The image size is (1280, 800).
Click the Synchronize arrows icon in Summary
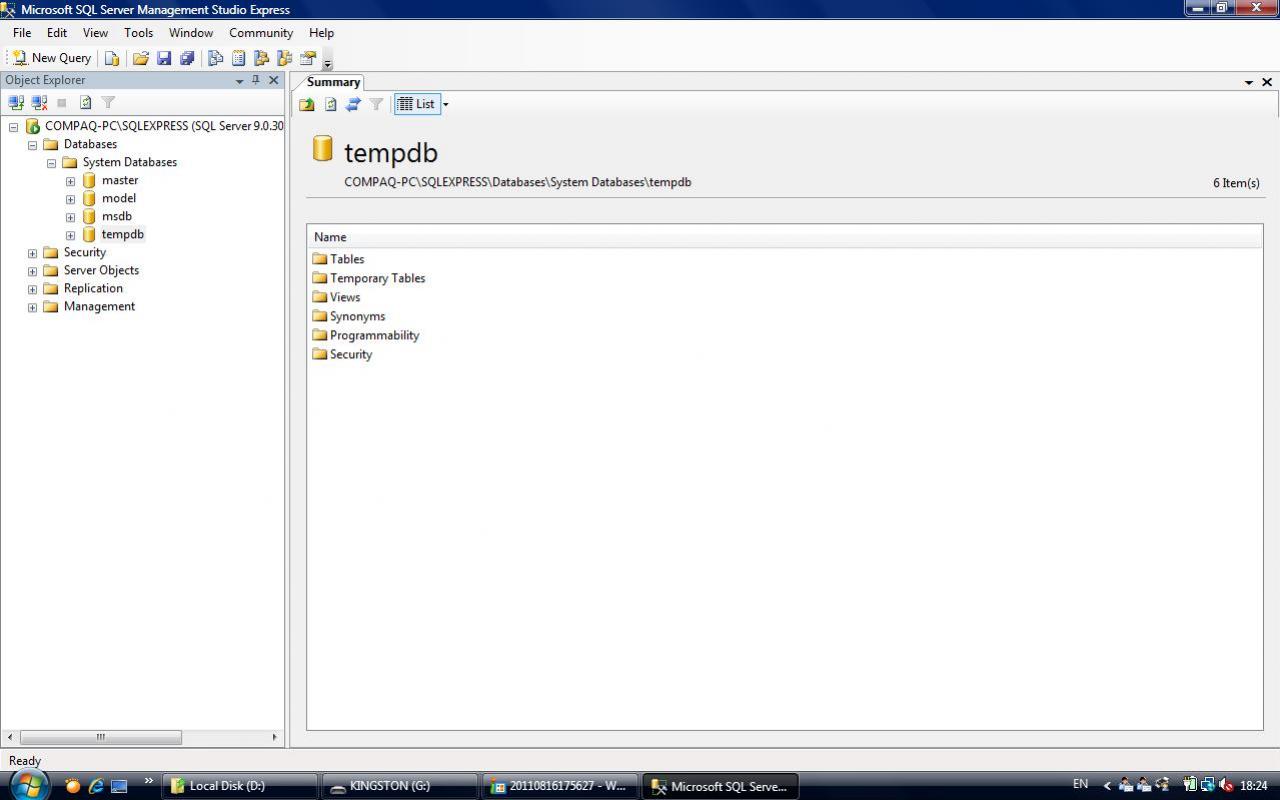click(x=353, y=104)
